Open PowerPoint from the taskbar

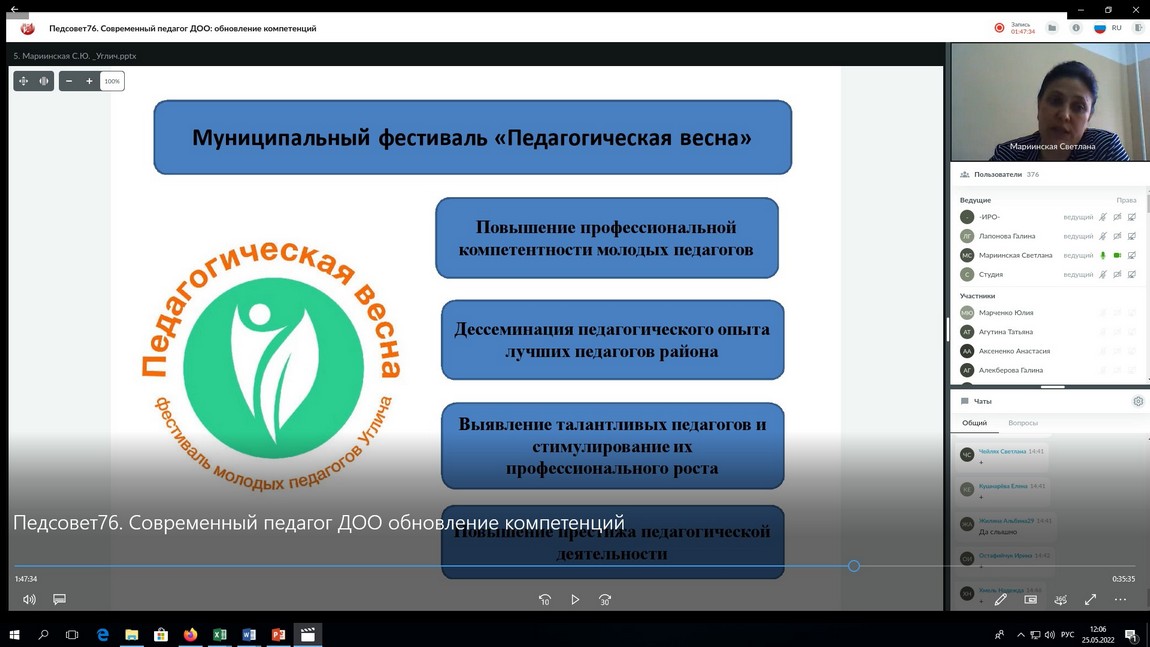pyautogui.click(x=278, y=635)
